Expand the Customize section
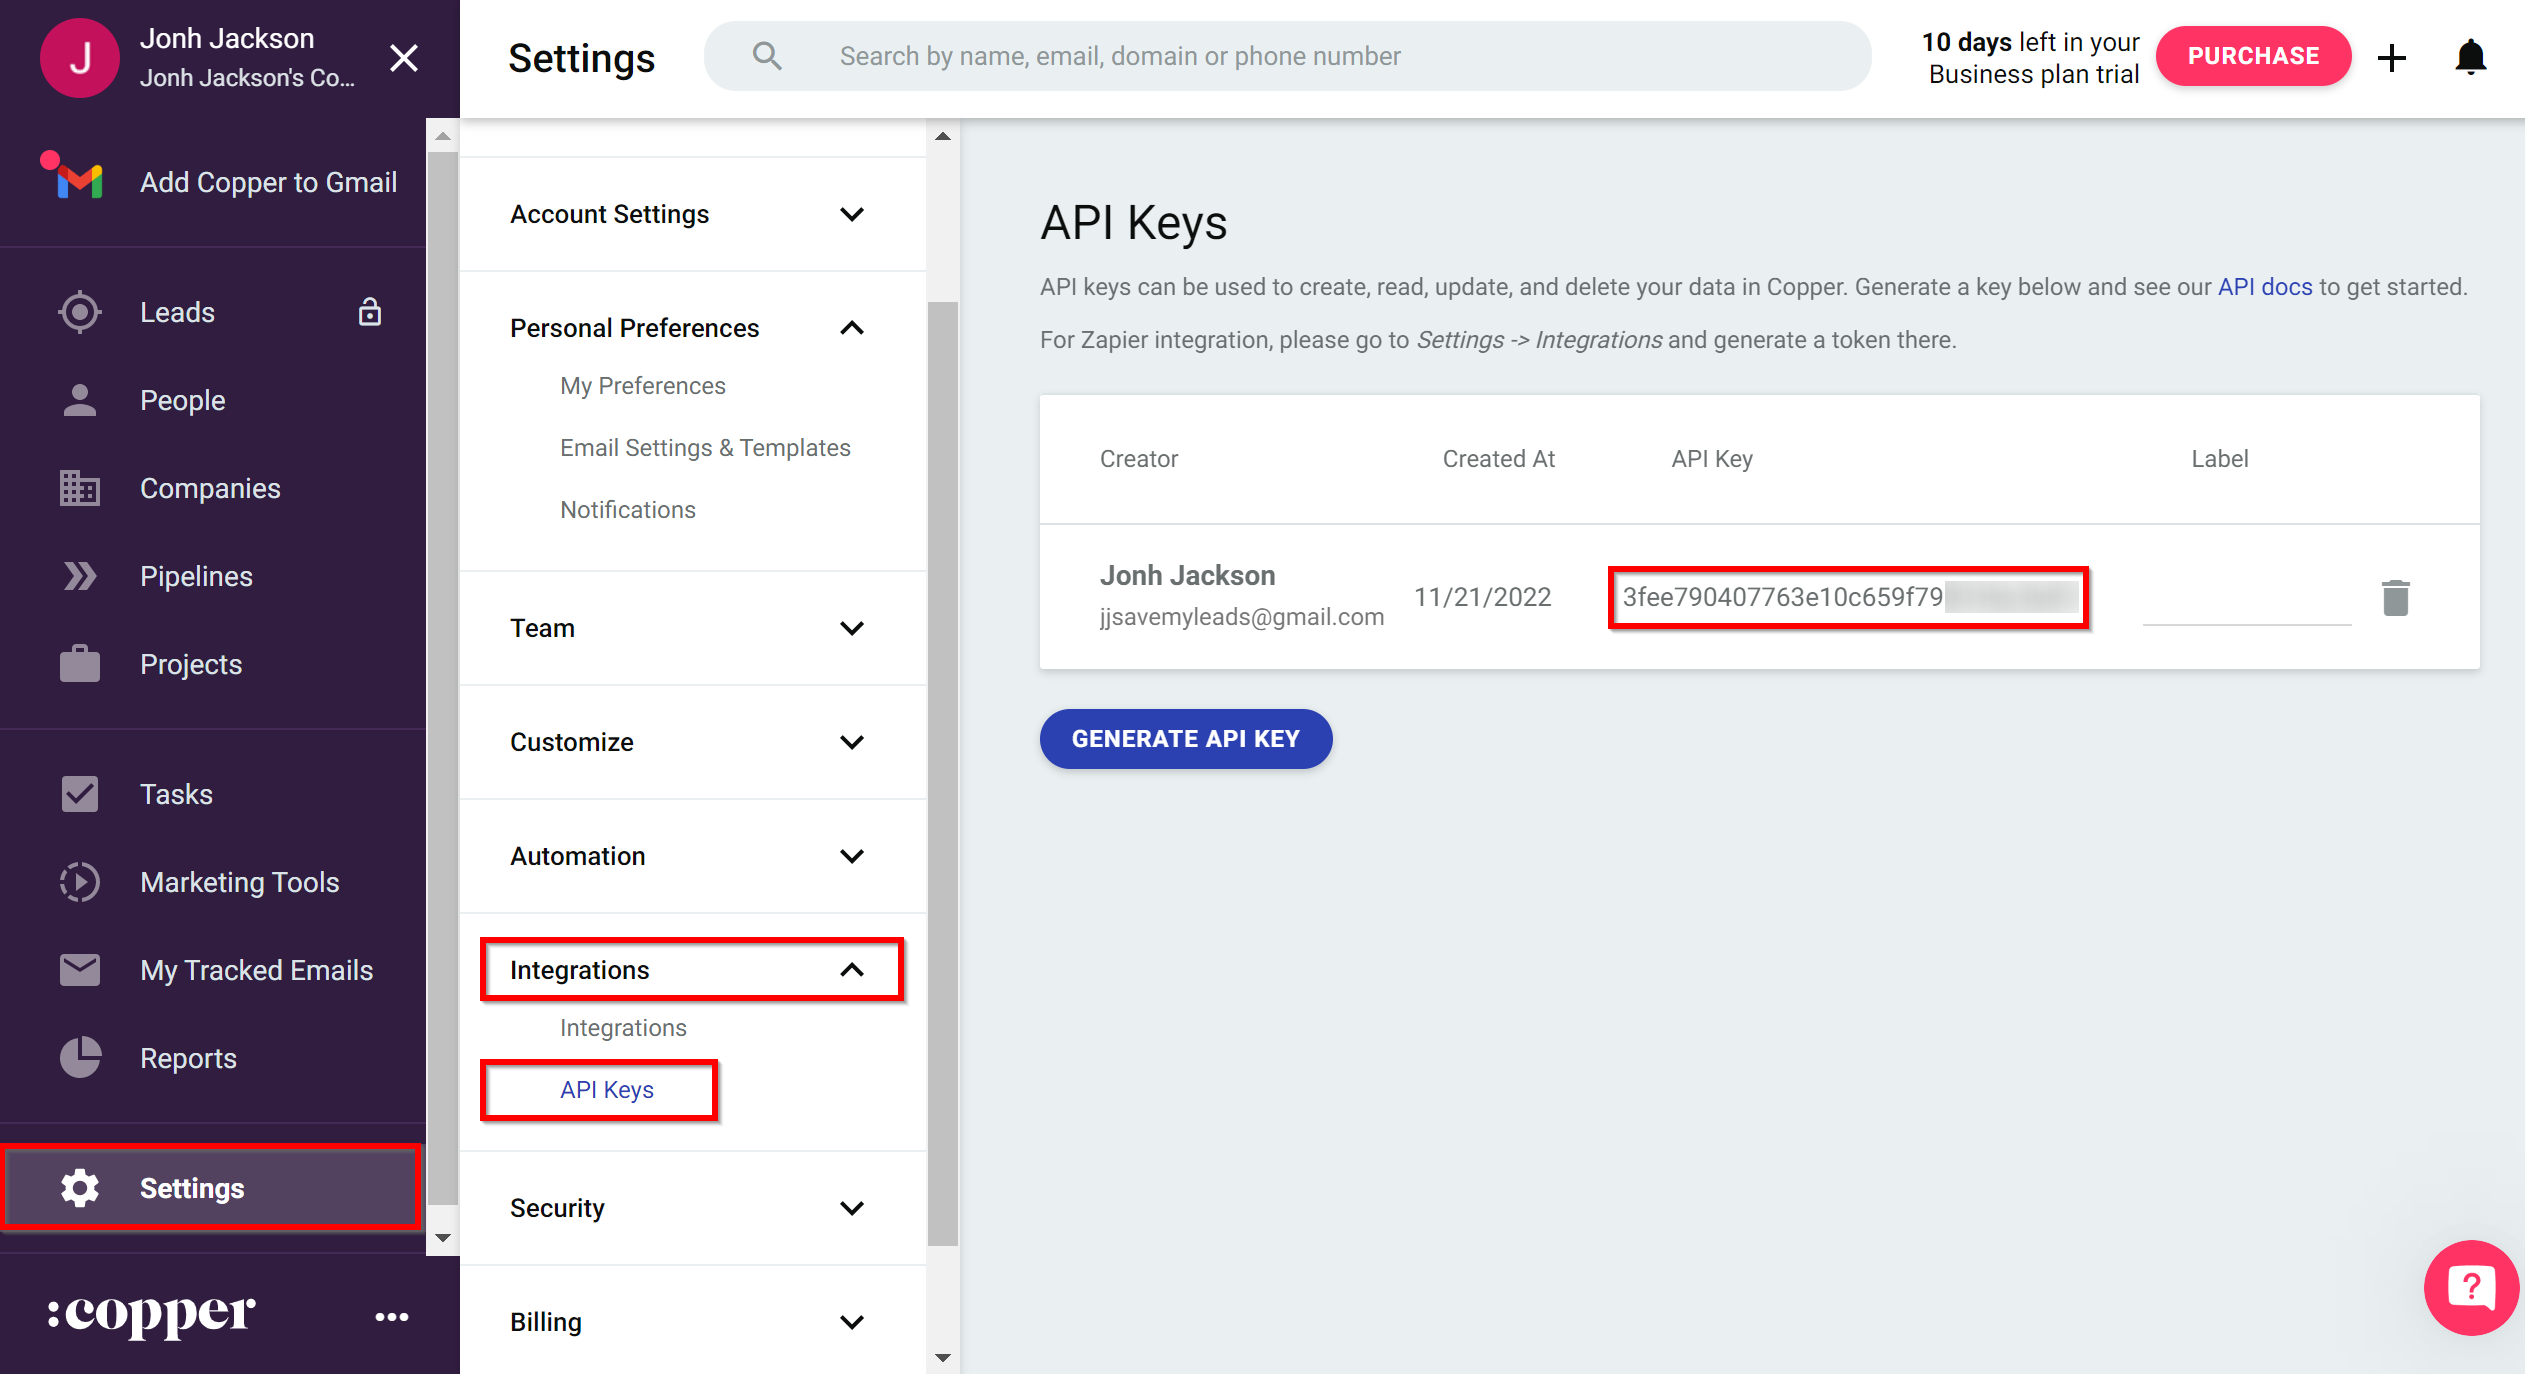 point(692,742)
